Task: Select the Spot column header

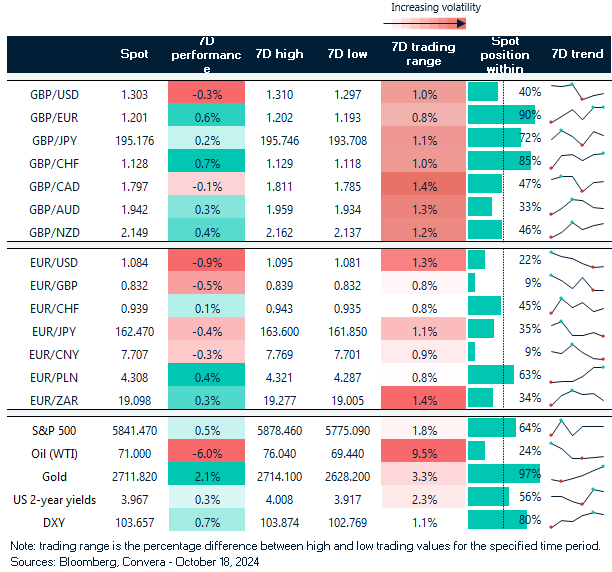Action: 134,54
